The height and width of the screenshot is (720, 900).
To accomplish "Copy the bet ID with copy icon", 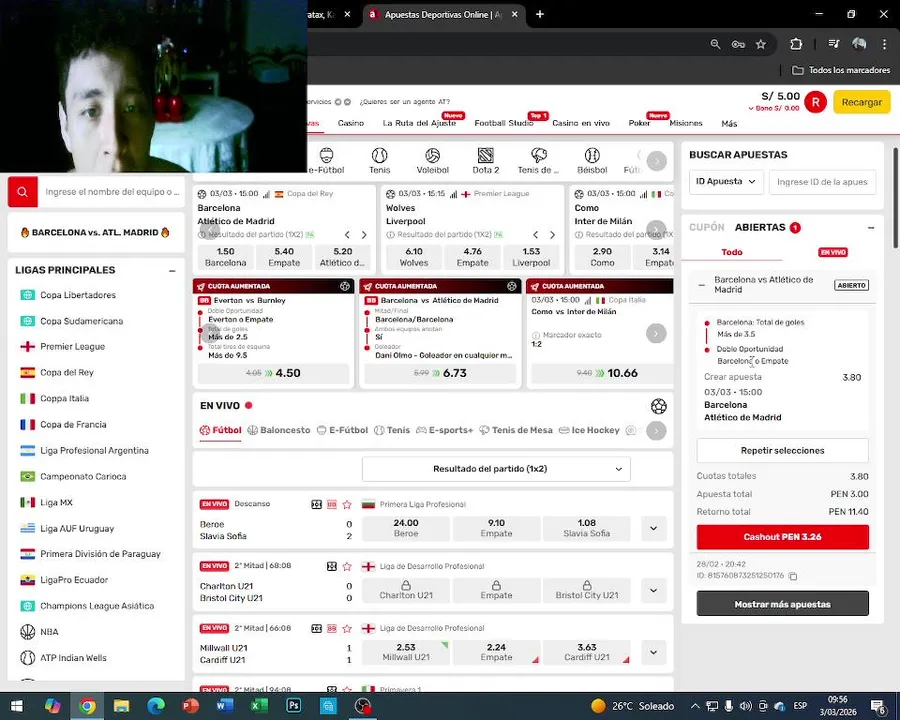I will [793, 576].
